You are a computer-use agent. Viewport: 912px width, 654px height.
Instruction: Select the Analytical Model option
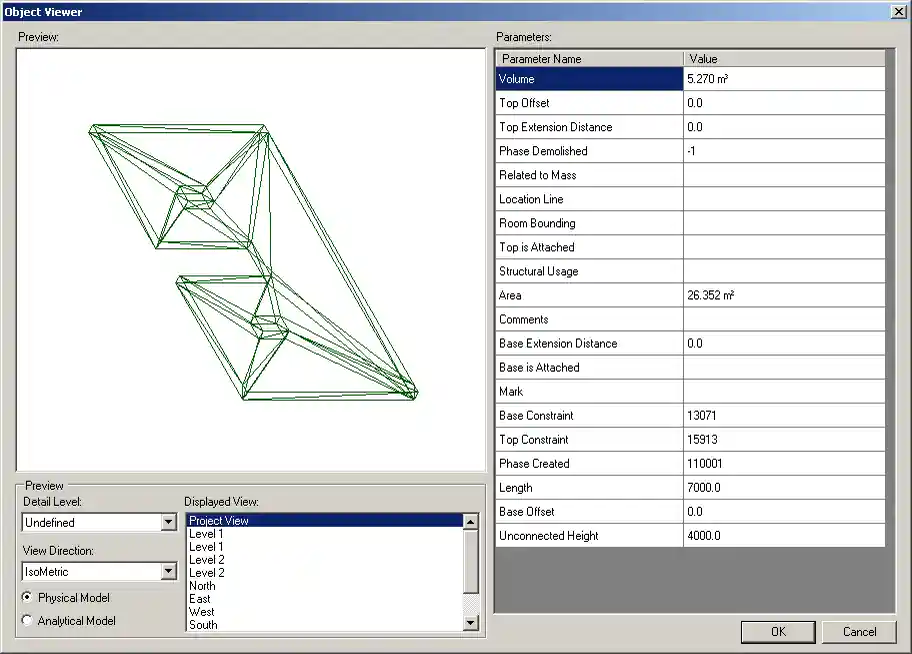[x=26, y=620]
